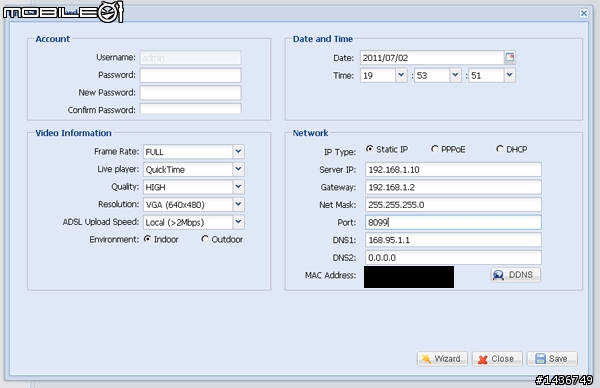
Task: Click the Port field showing 8099
Action: pos(453,222)
